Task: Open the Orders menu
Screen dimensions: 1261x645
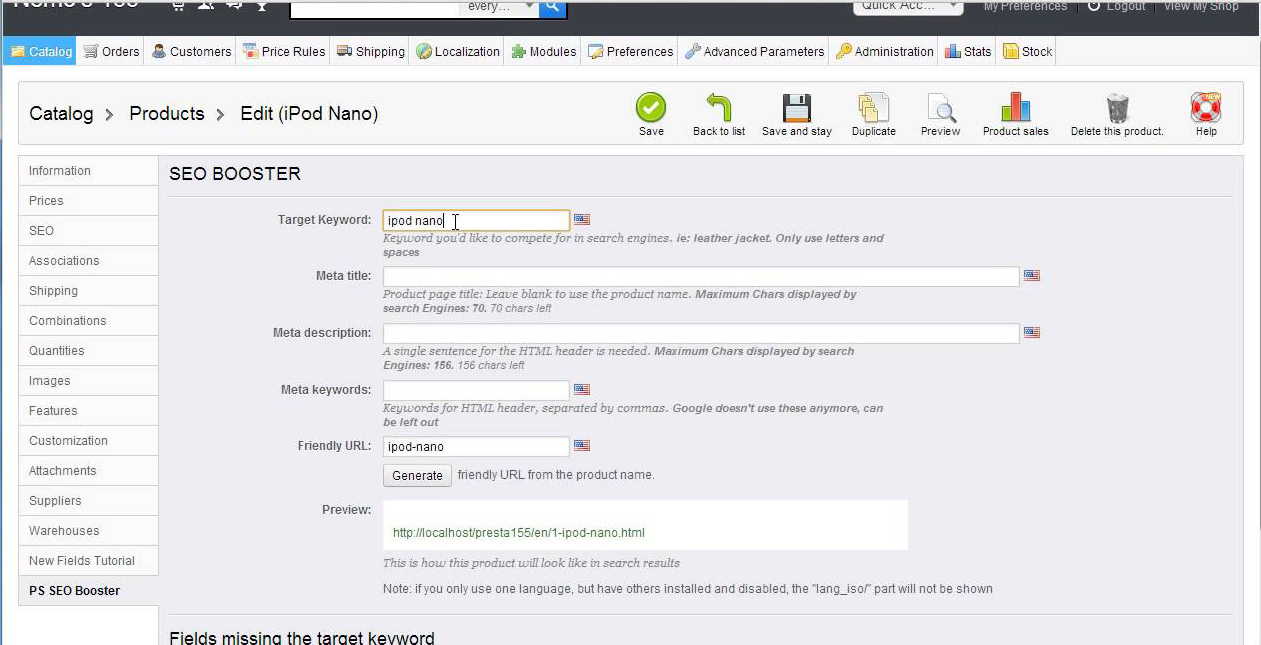Action: (111, 51)
